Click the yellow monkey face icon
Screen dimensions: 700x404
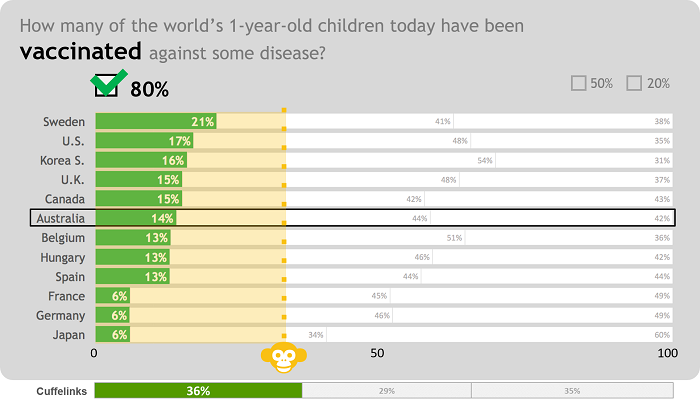coord(284,358)
